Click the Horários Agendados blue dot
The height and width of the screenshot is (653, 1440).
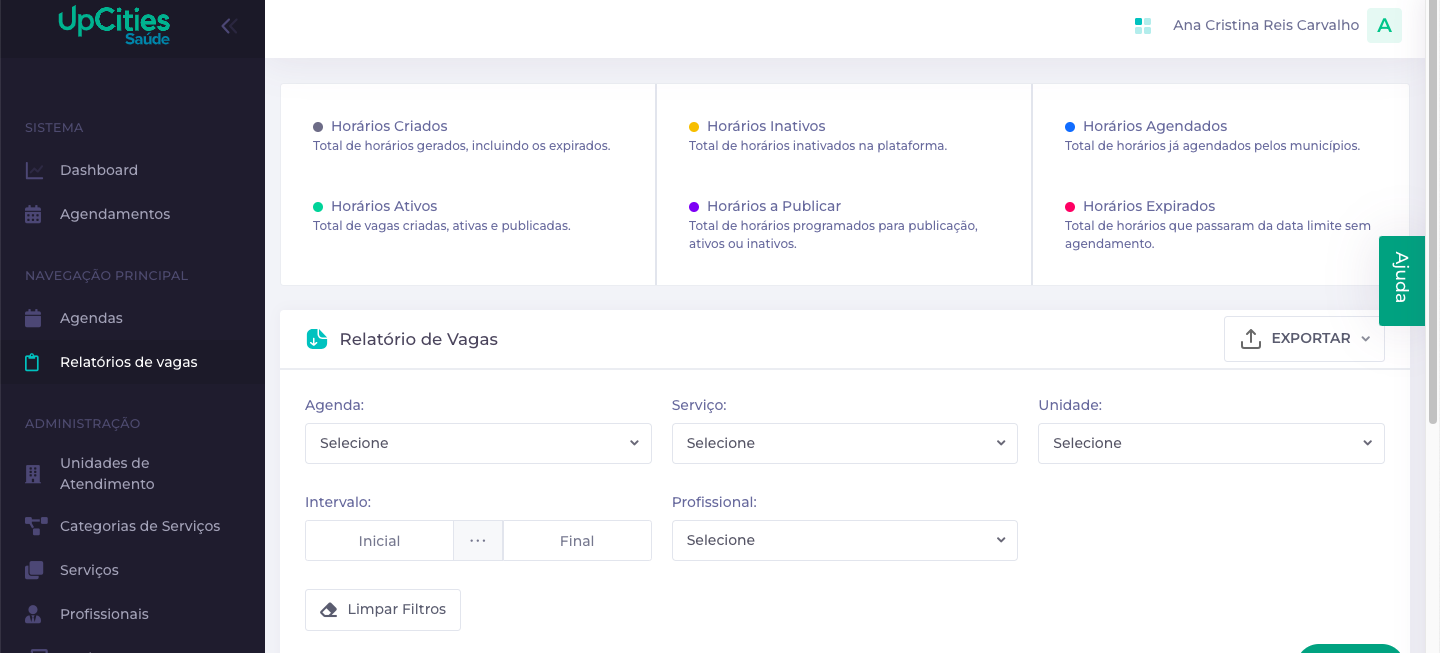1070,127
